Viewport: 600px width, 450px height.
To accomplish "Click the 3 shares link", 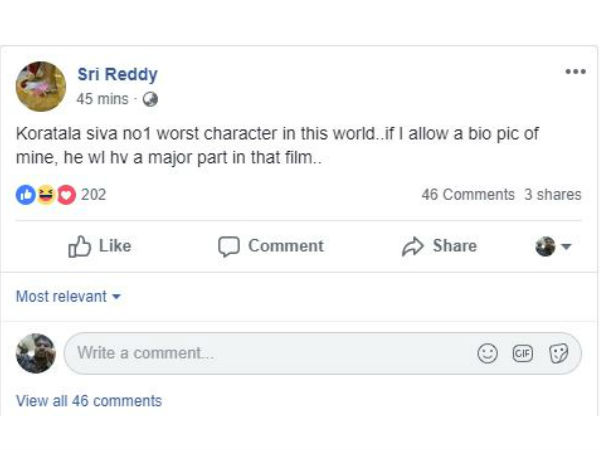I will [552, 195].
